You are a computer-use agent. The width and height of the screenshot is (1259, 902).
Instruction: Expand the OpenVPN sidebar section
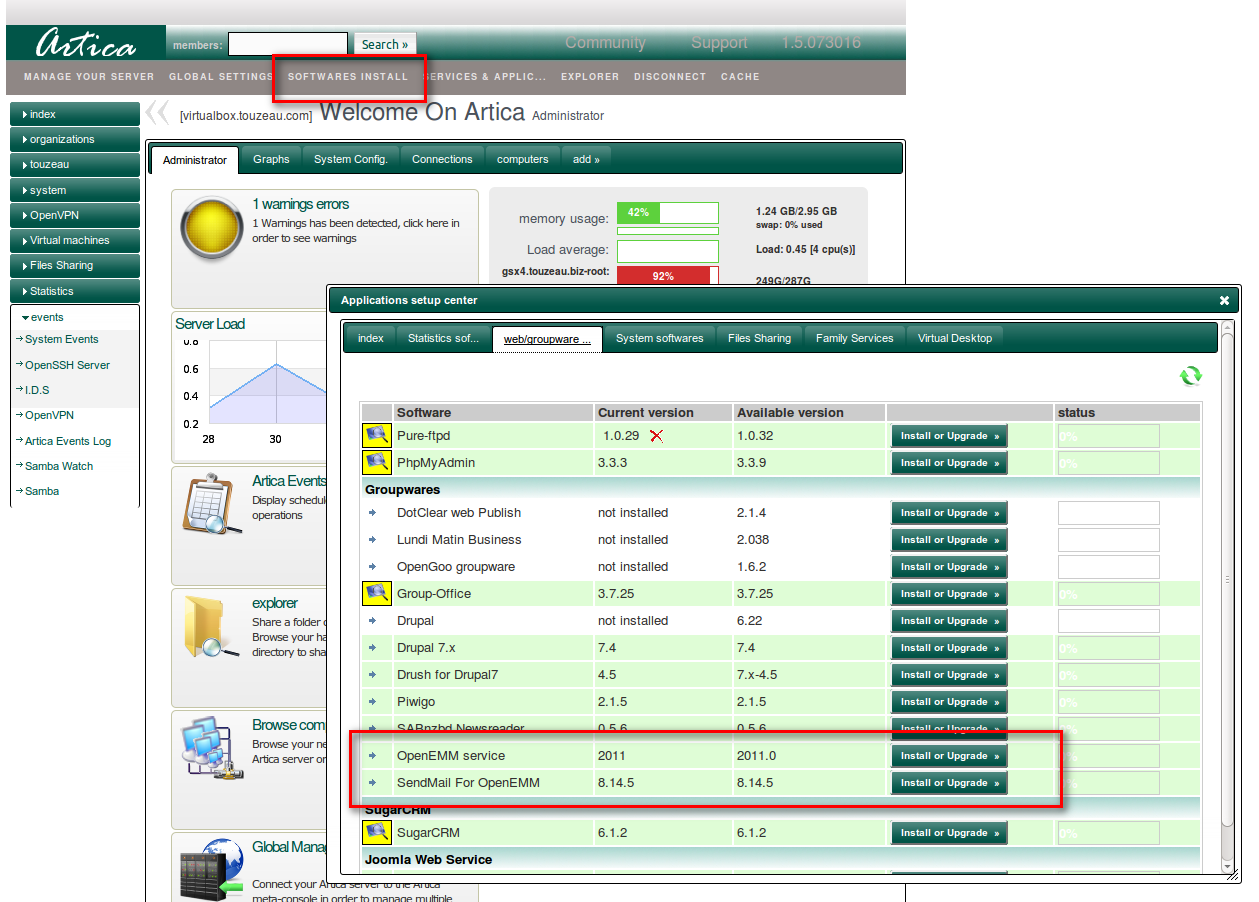[x=74, y=215]
